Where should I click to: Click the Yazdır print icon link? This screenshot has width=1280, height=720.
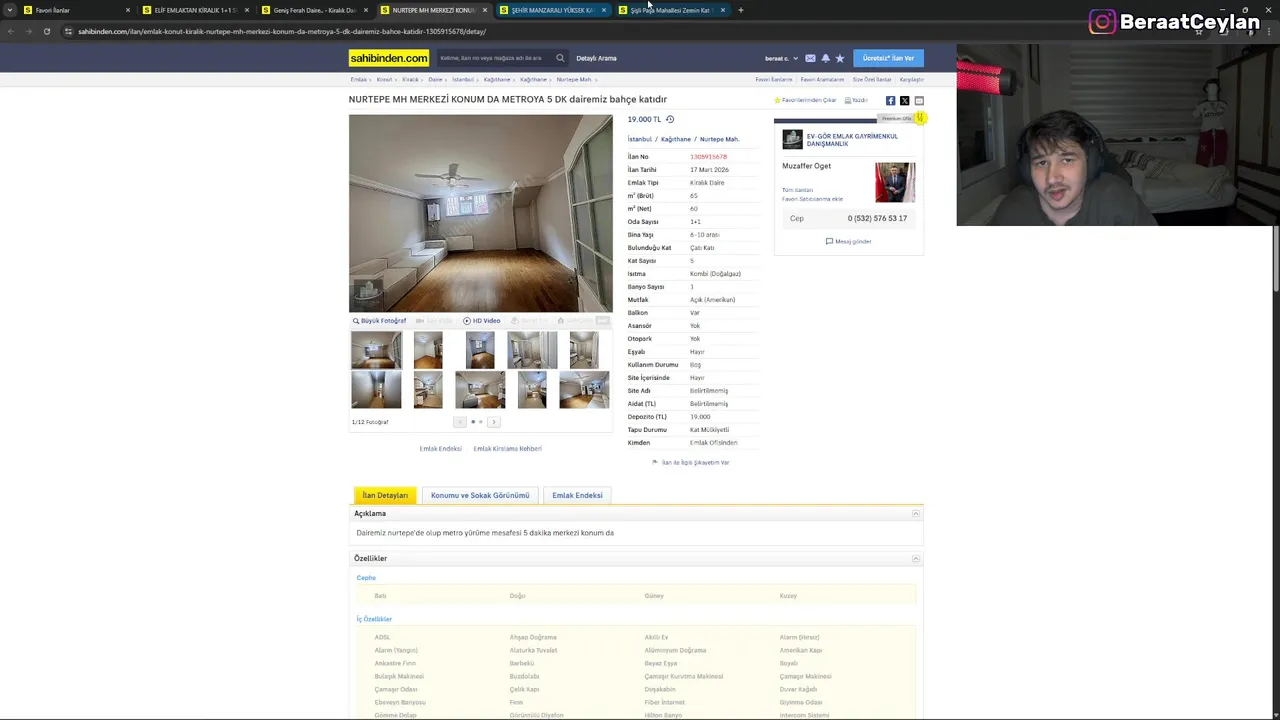(x=856, y=100)
